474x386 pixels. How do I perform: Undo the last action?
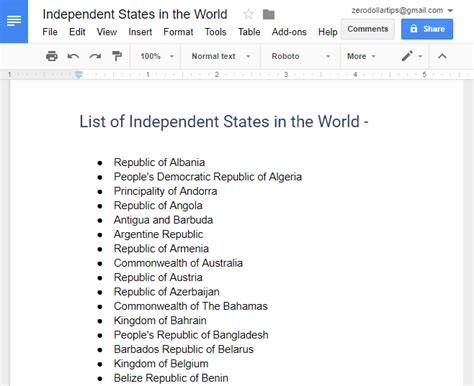pyautogui.click(x=73, y=56)
